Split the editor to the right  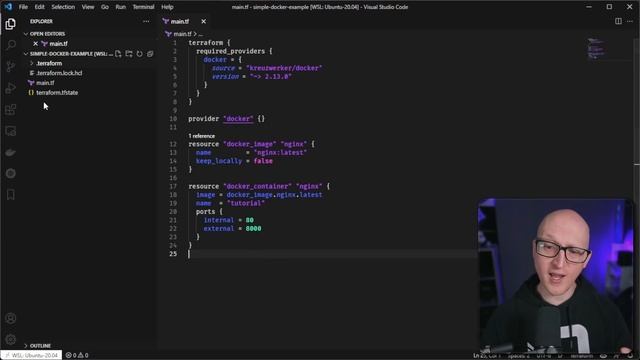click(x=618, y=21)
